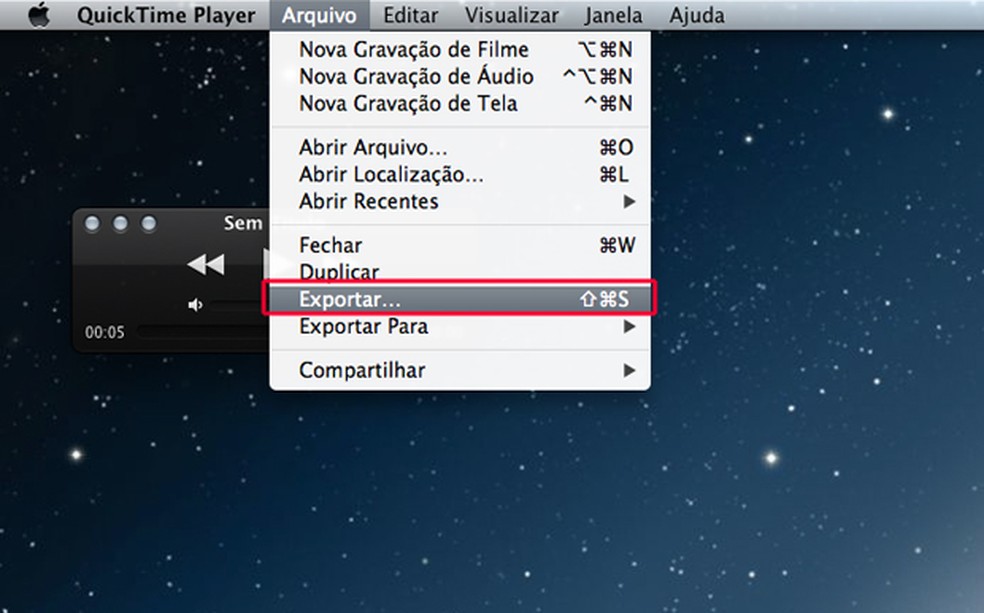Click the player window title 'Sem'
This screenshot has height=613, width=984.
(243, 223)
